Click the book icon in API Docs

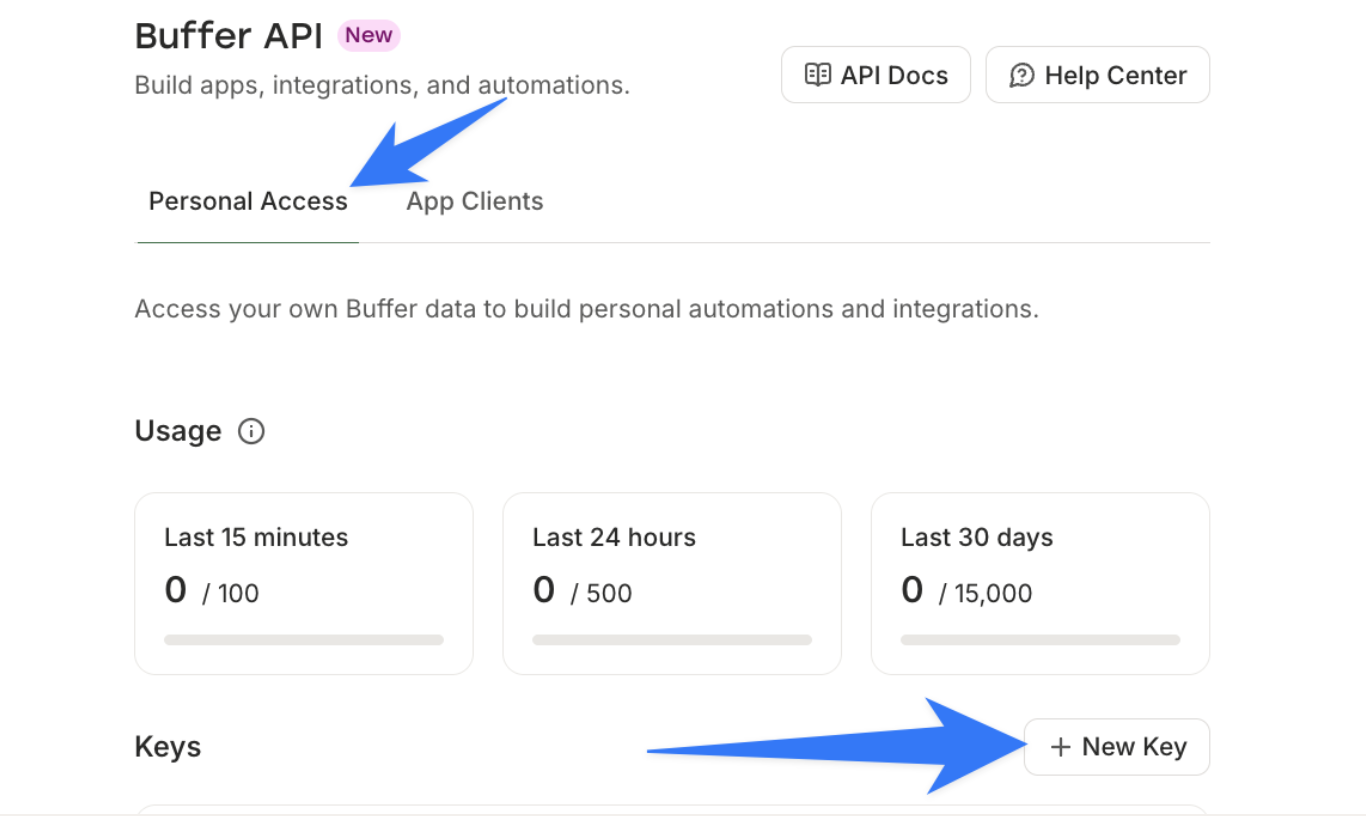(818, 75)
